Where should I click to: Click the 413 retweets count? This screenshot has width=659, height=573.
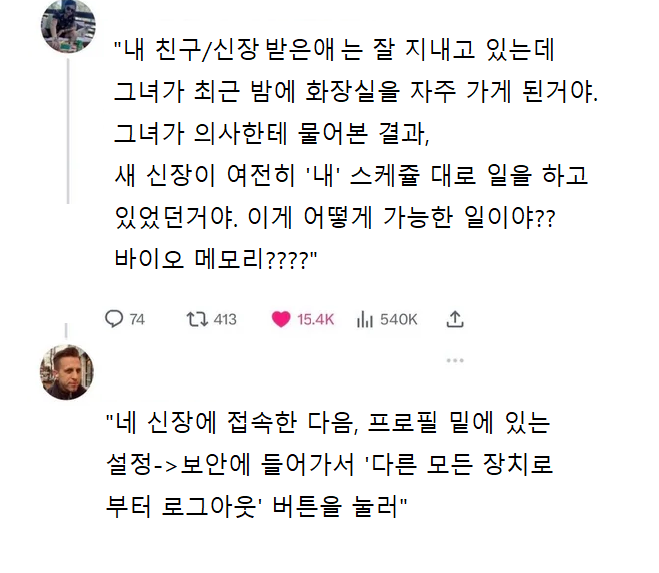(225, 319)
